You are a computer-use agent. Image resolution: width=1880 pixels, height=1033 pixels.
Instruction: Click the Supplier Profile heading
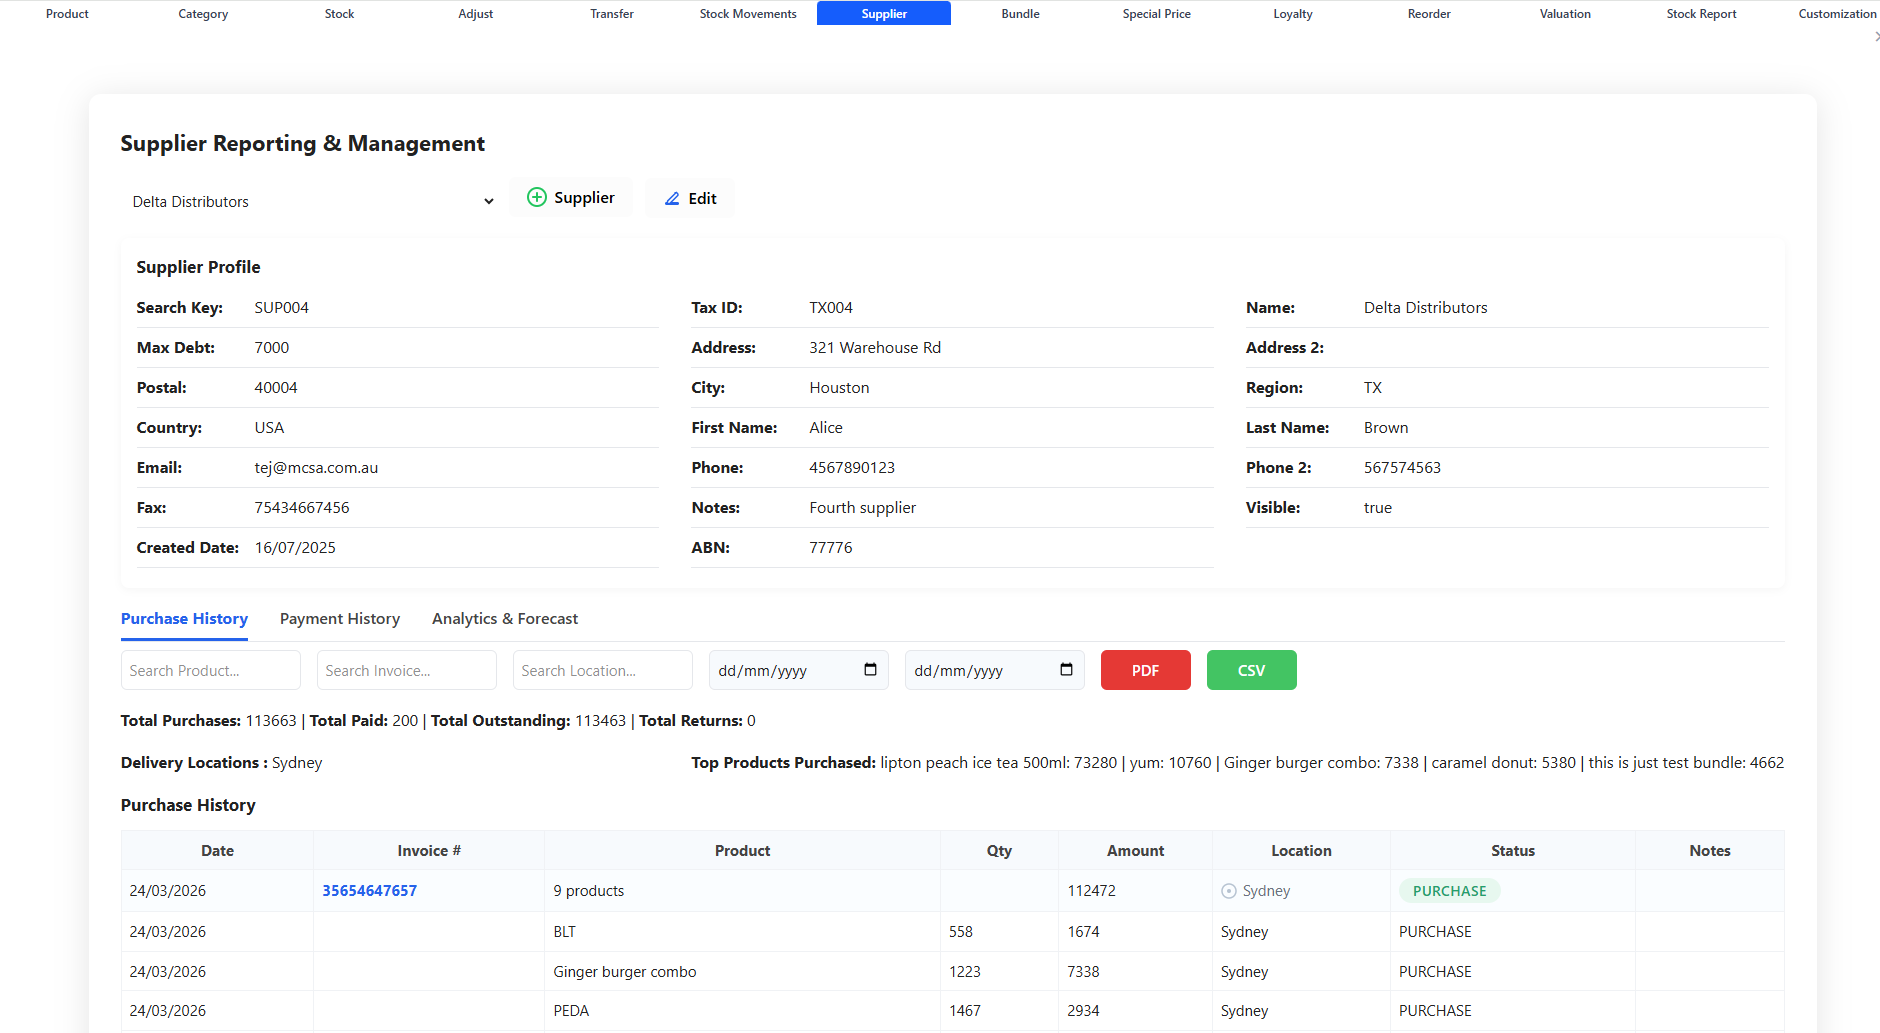[x=198, y=267]
